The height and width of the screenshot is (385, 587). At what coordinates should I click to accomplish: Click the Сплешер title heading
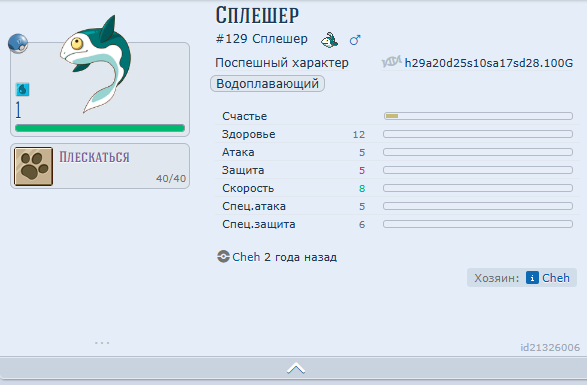pyautogui.click(x=257, y=15)
